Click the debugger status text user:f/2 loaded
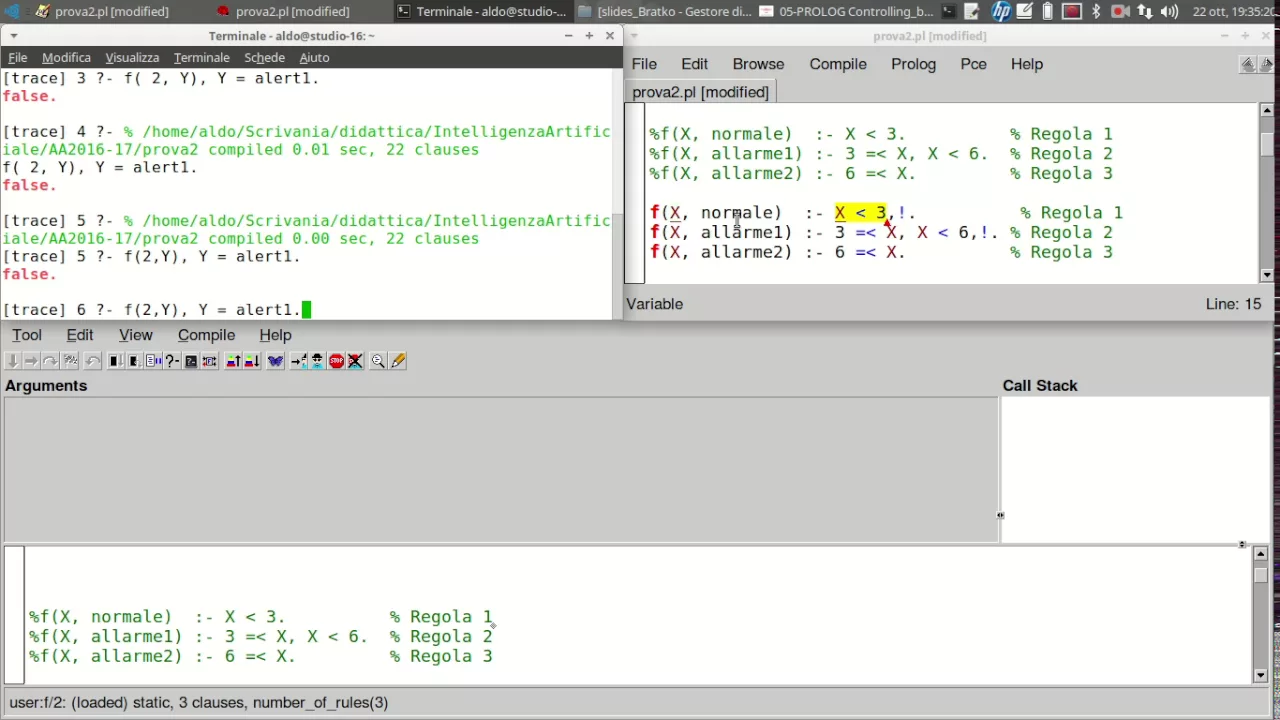Screen dimensions: 1280x720 [x=198, y=702]
